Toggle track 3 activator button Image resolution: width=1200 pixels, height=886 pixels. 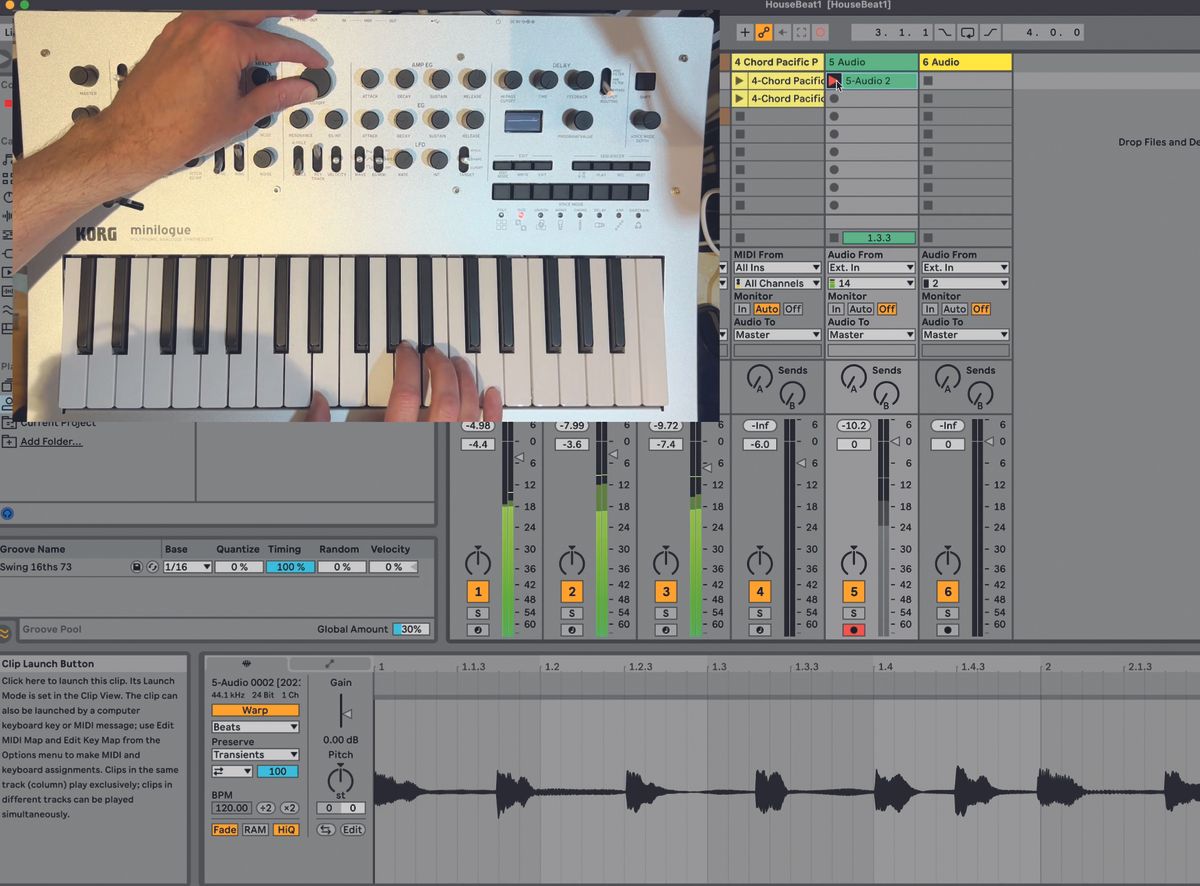click(666, 592)
